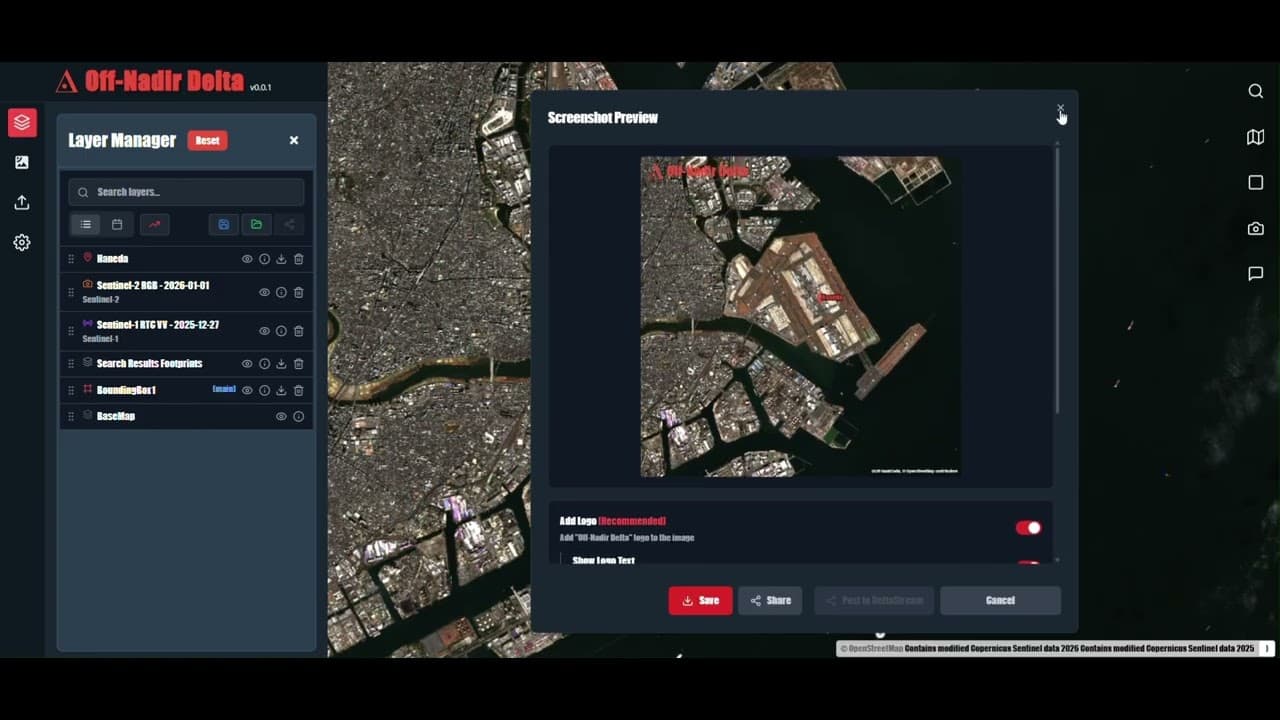This screenshot has height=720, width=1280.
Task: Select the square draw tool on right toolbar
Action: tap(1256, 182)
